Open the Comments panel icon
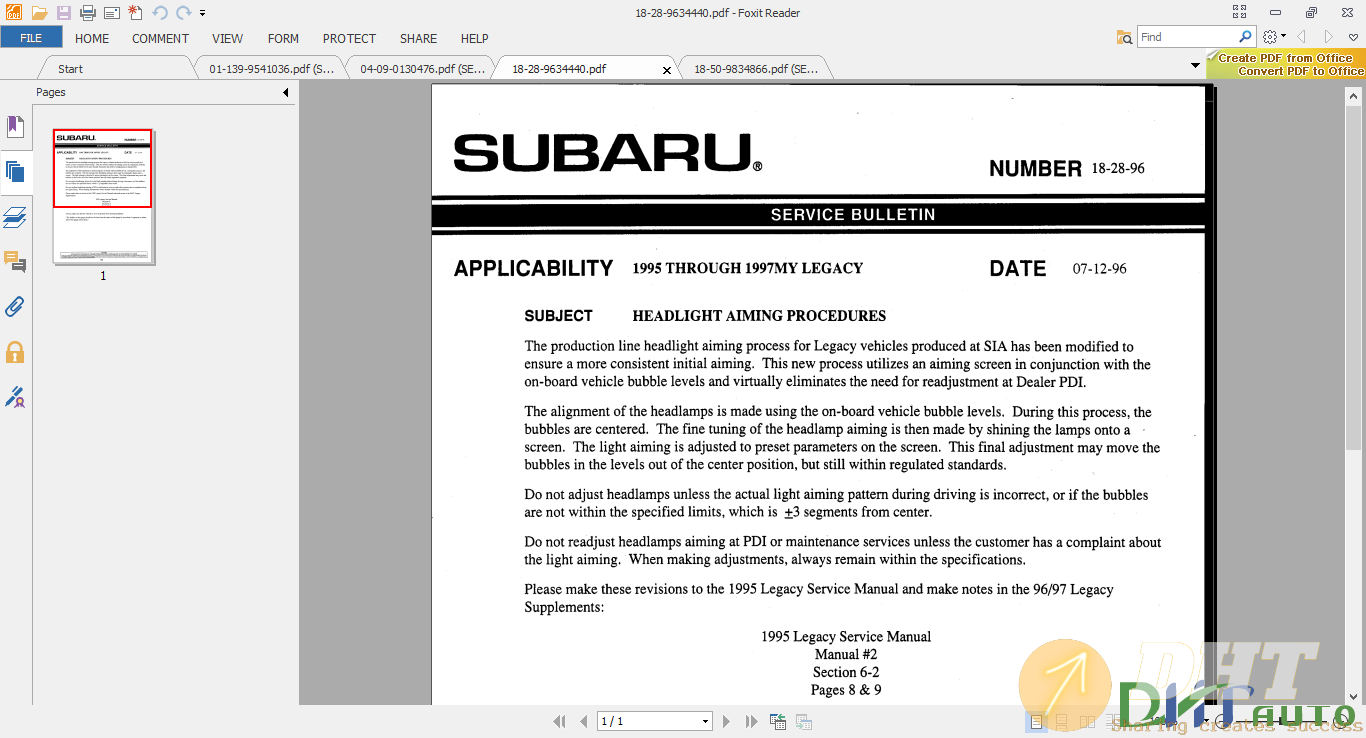The height and width of the screenshot is (738, 1366). click(x=14, y=262)
